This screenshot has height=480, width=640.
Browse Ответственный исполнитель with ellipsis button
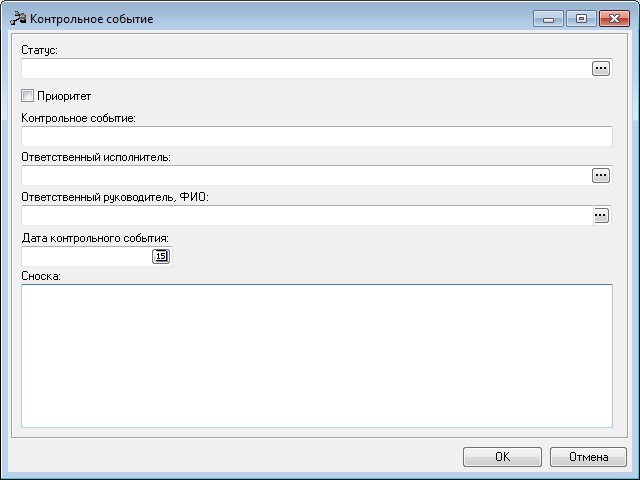coord(601,176)
